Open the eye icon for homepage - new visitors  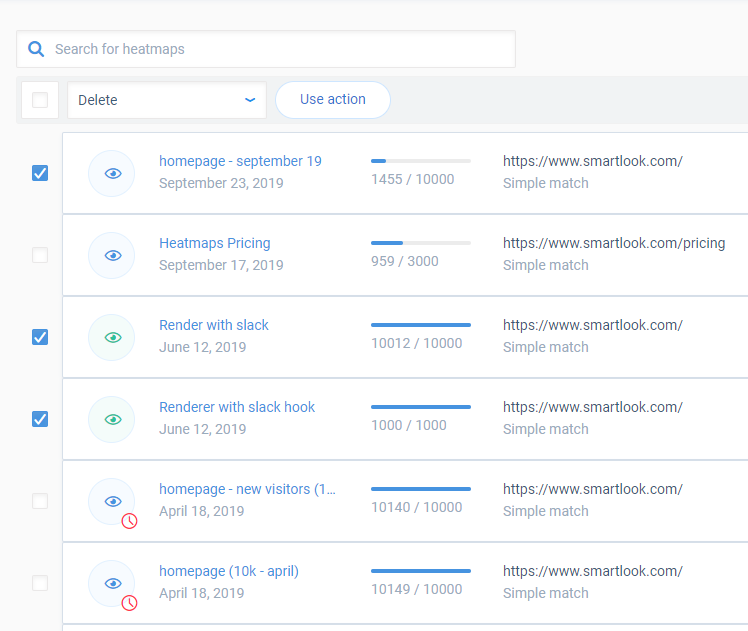[112, 502]
